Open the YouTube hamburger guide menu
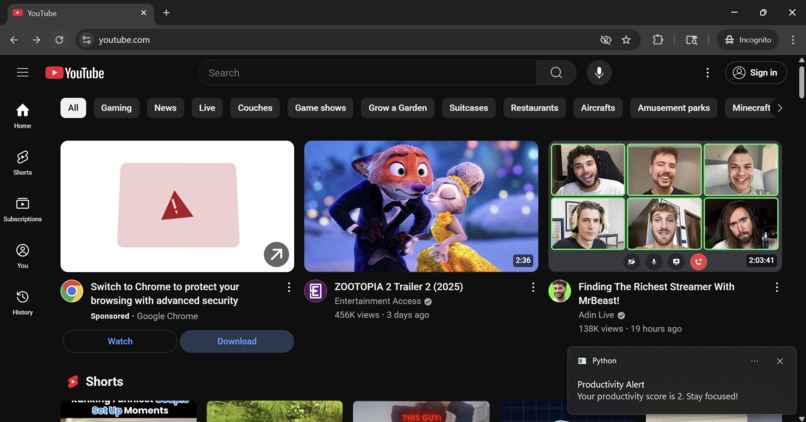This screenshot has width=806, height=422. point(23,72)
